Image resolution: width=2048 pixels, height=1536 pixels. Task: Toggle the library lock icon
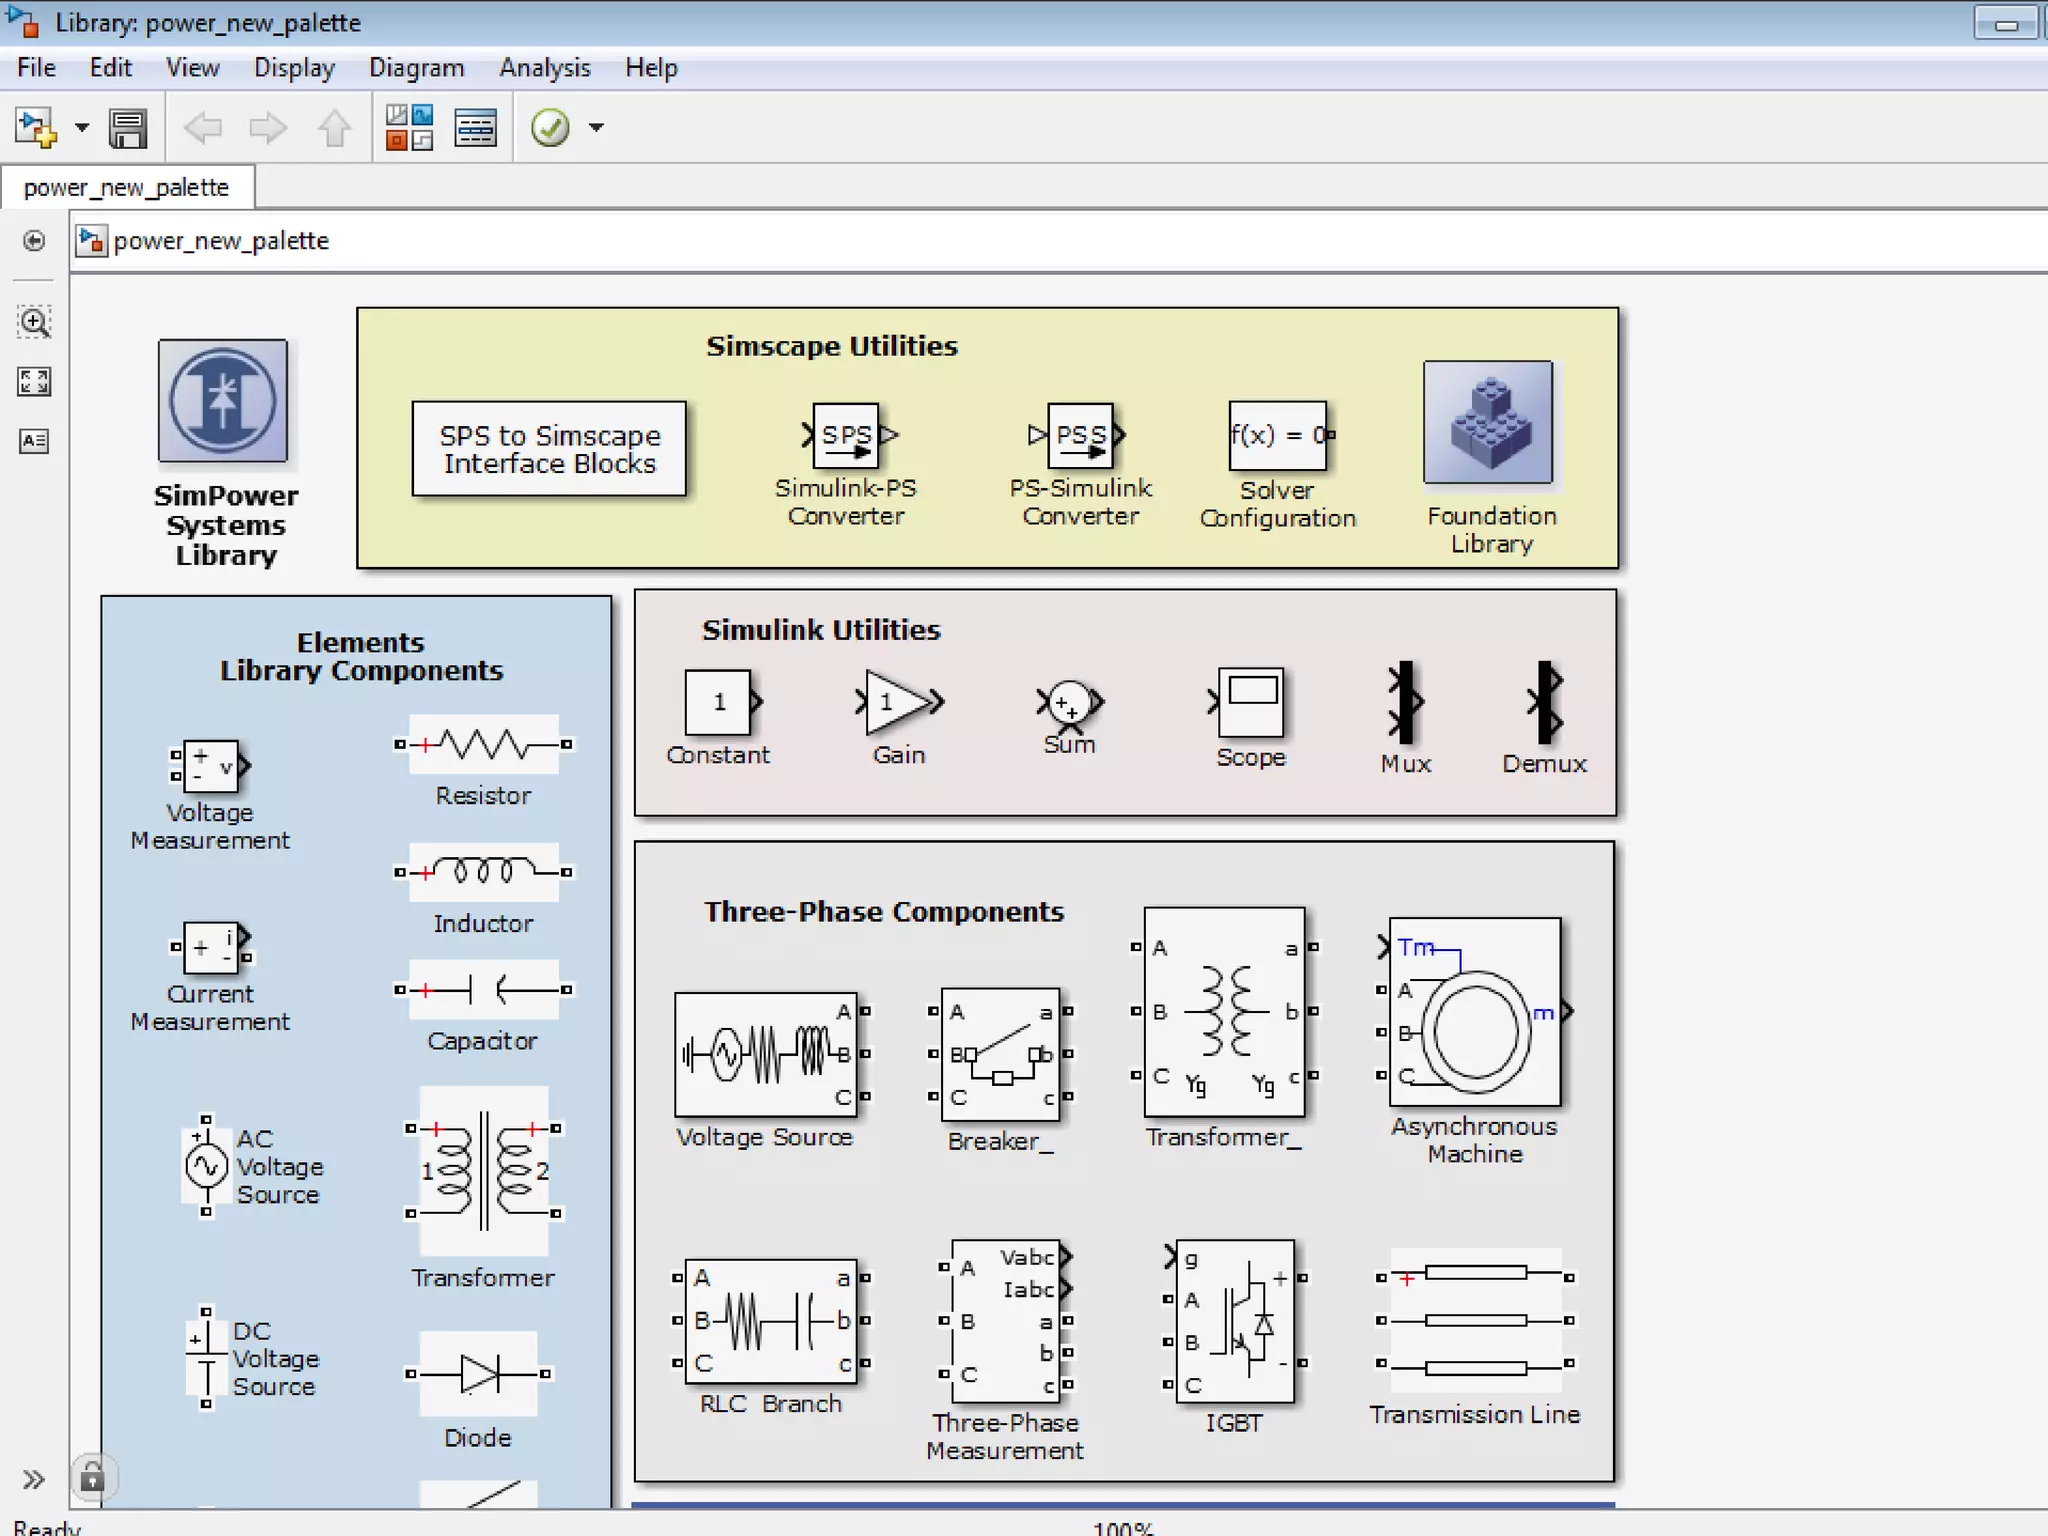pos(92,1476)
